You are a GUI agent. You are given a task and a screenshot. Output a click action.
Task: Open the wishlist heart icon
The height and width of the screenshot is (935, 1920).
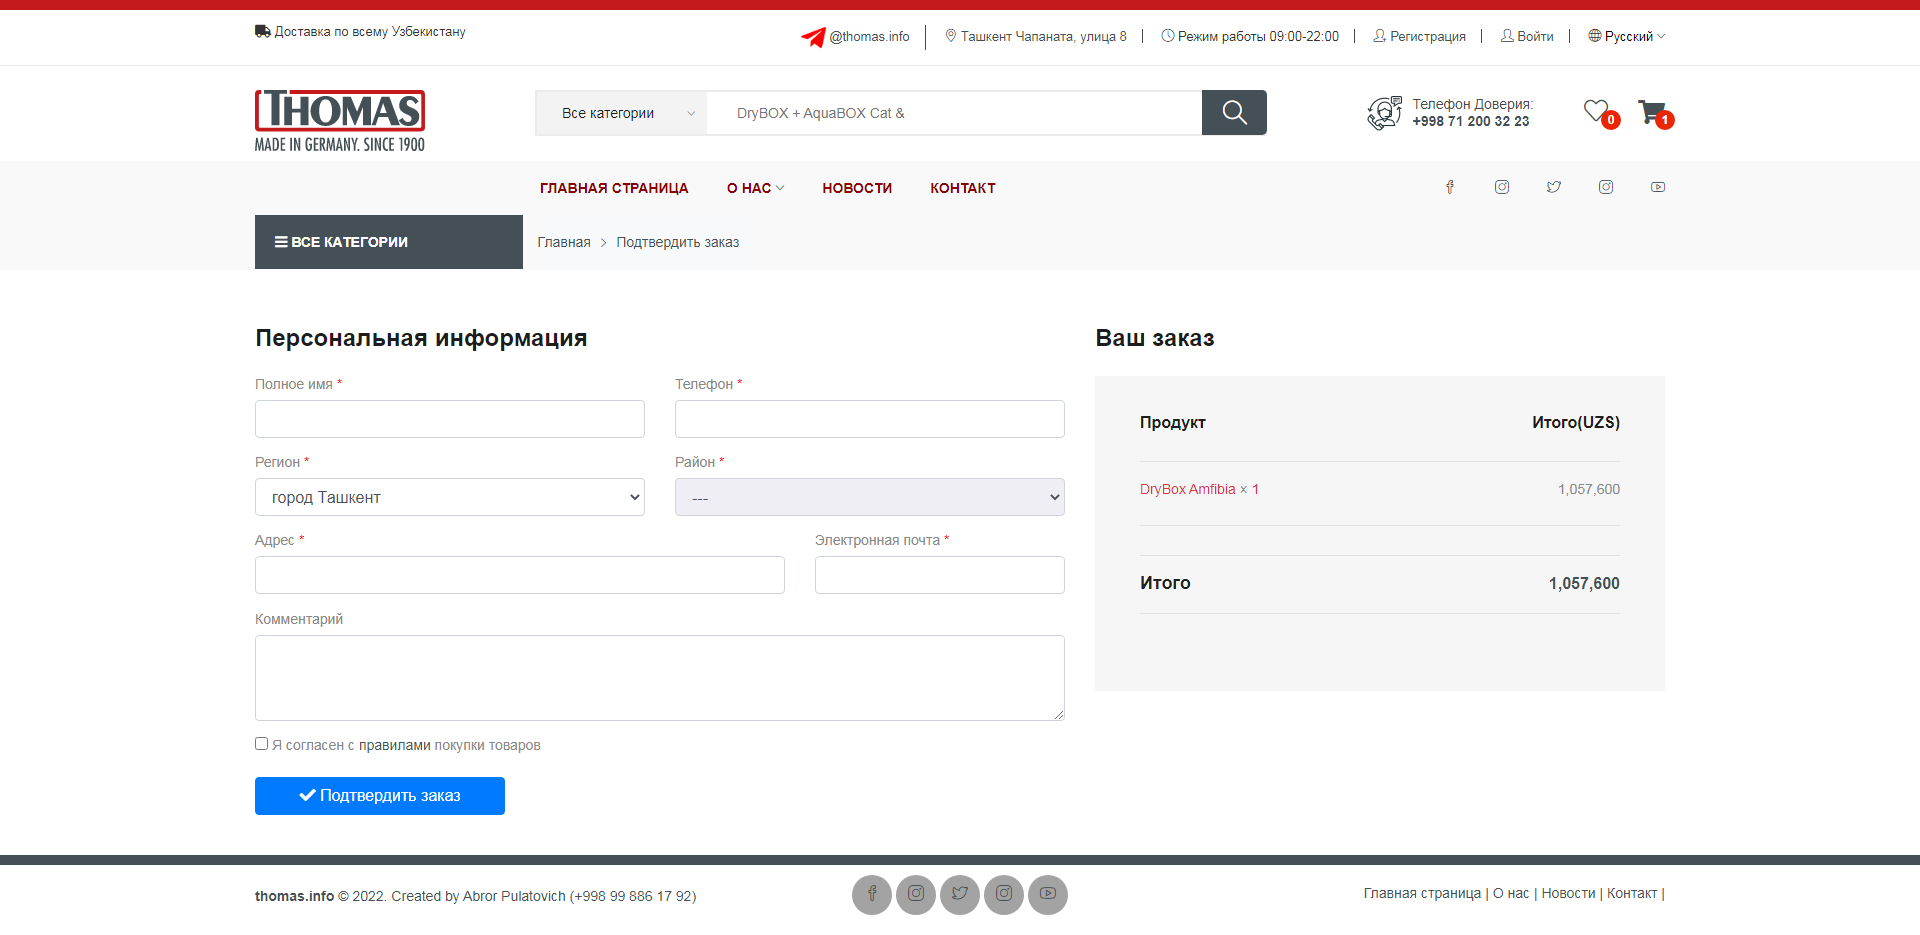click(1598, 112)
